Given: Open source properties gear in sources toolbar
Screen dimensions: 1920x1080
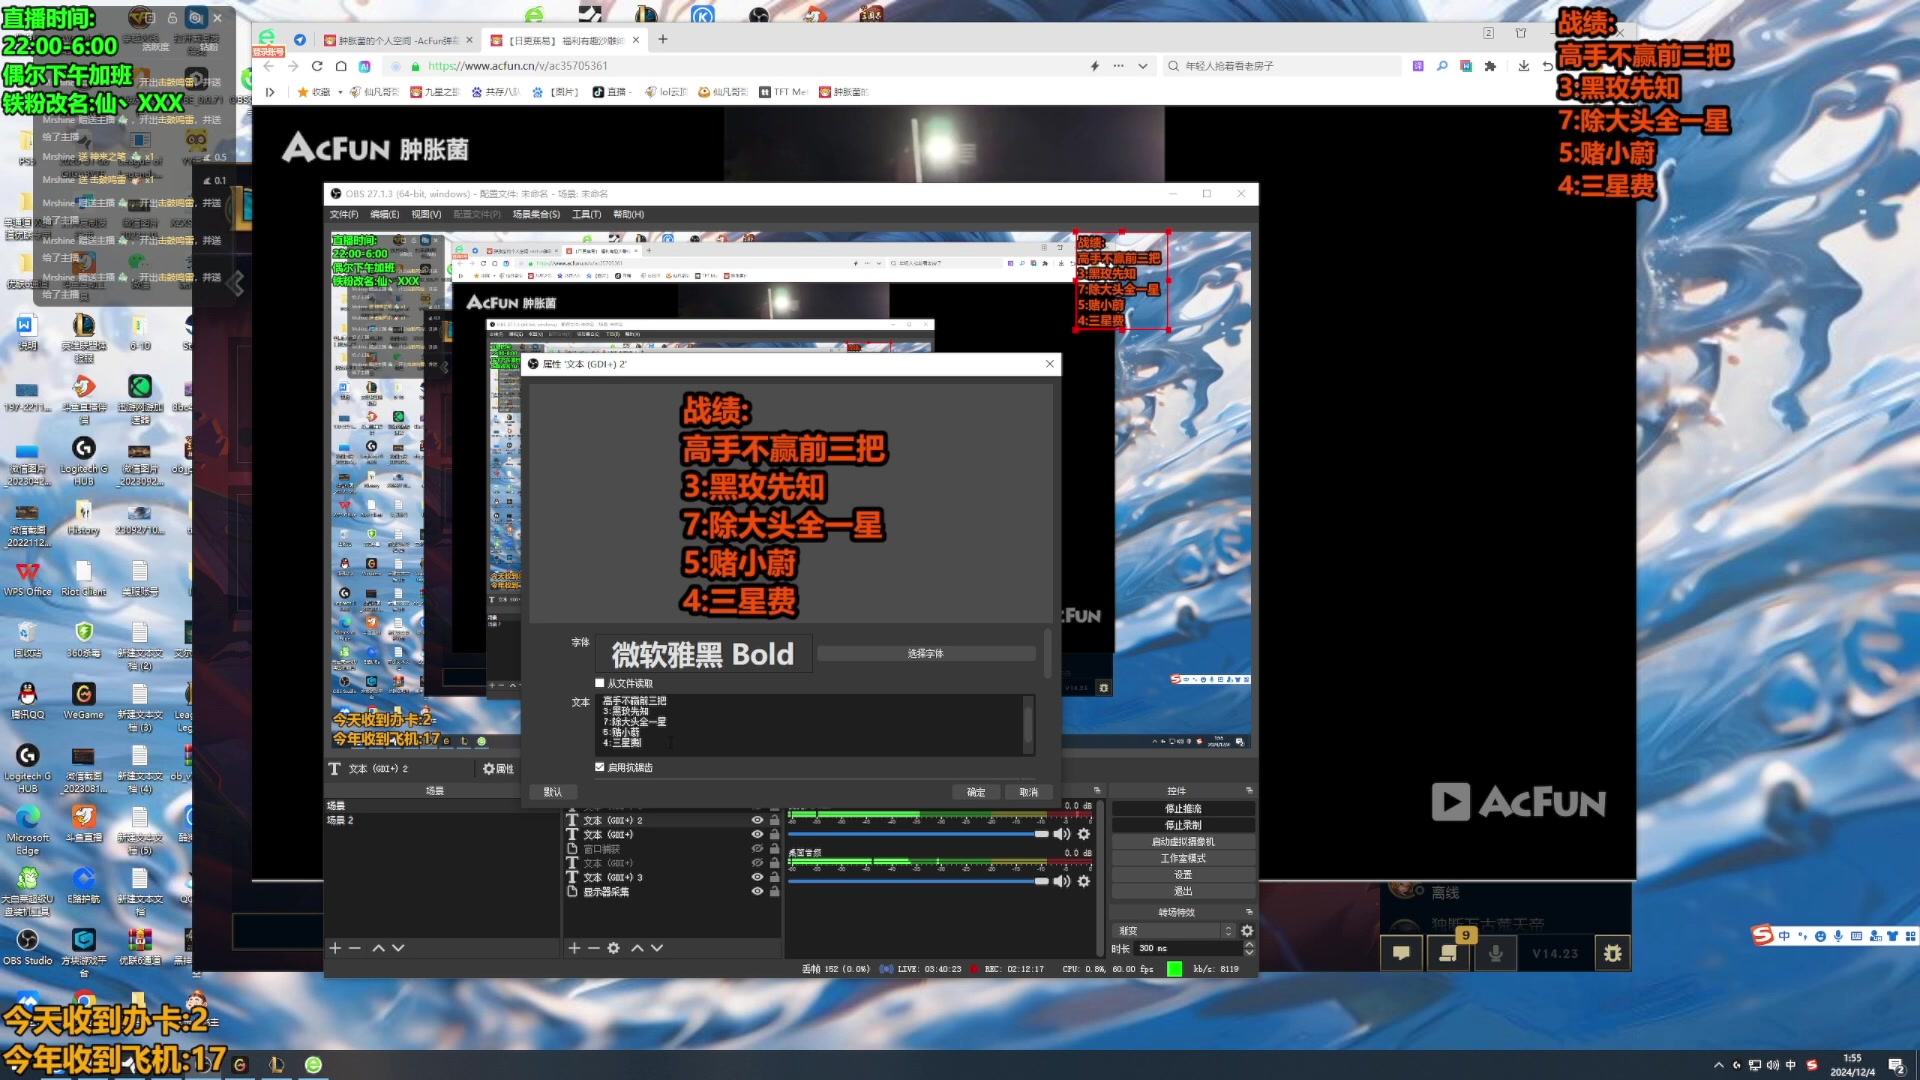Looking at the screenshot, I should tap(613, 948).
